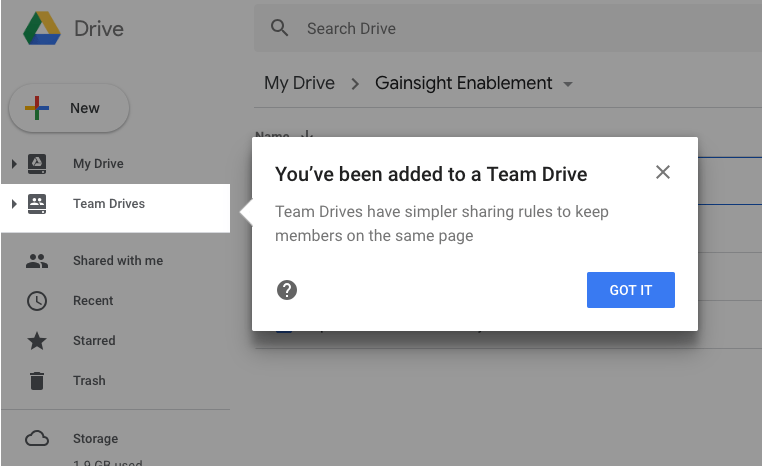The image size is (762, 467).
Task: Go to My Drive in the breadcrumb
Action: (299, 83)
